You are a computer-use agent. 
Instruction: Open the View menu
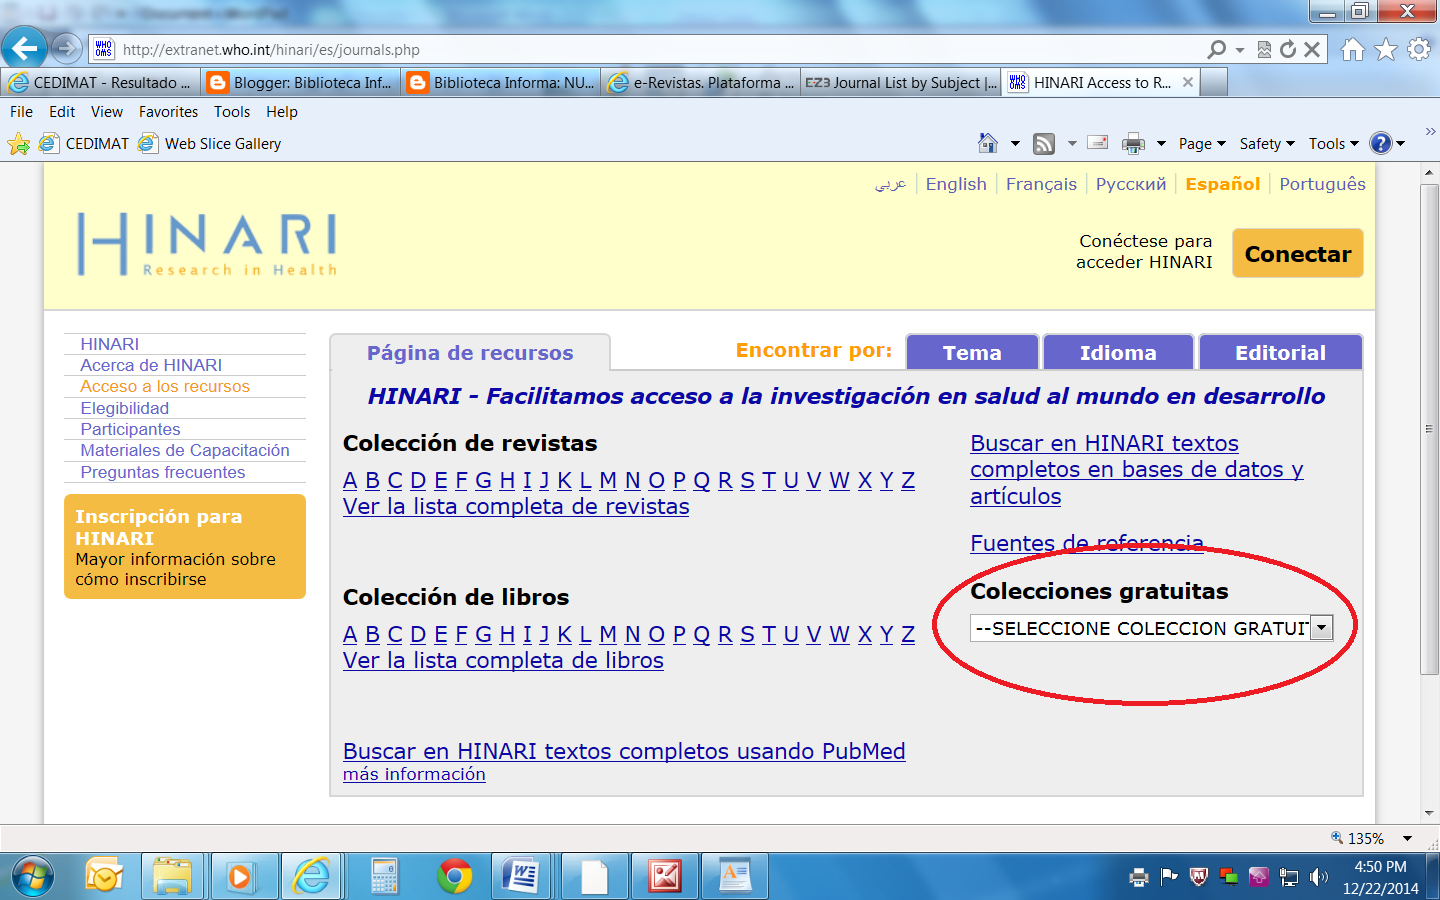tap(107, 112)
